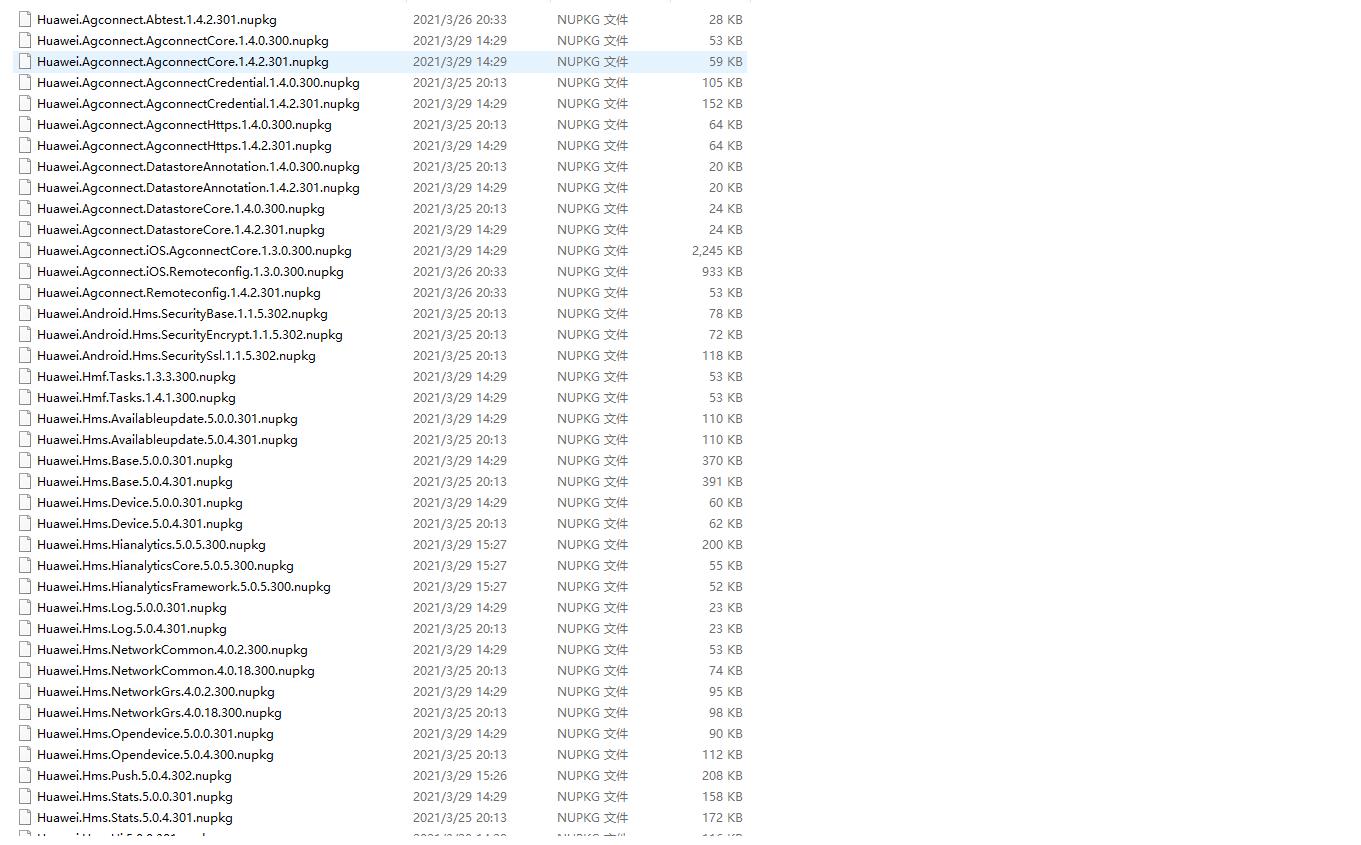Select file name Huawei.Hms.Push.5.0.4.302.nupkg

134,775
